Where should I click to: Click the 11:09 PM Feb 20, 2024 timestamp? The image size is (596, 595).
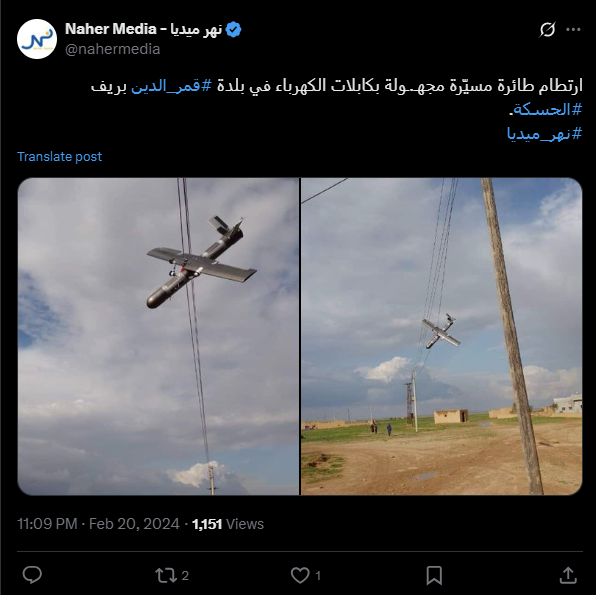98,524
